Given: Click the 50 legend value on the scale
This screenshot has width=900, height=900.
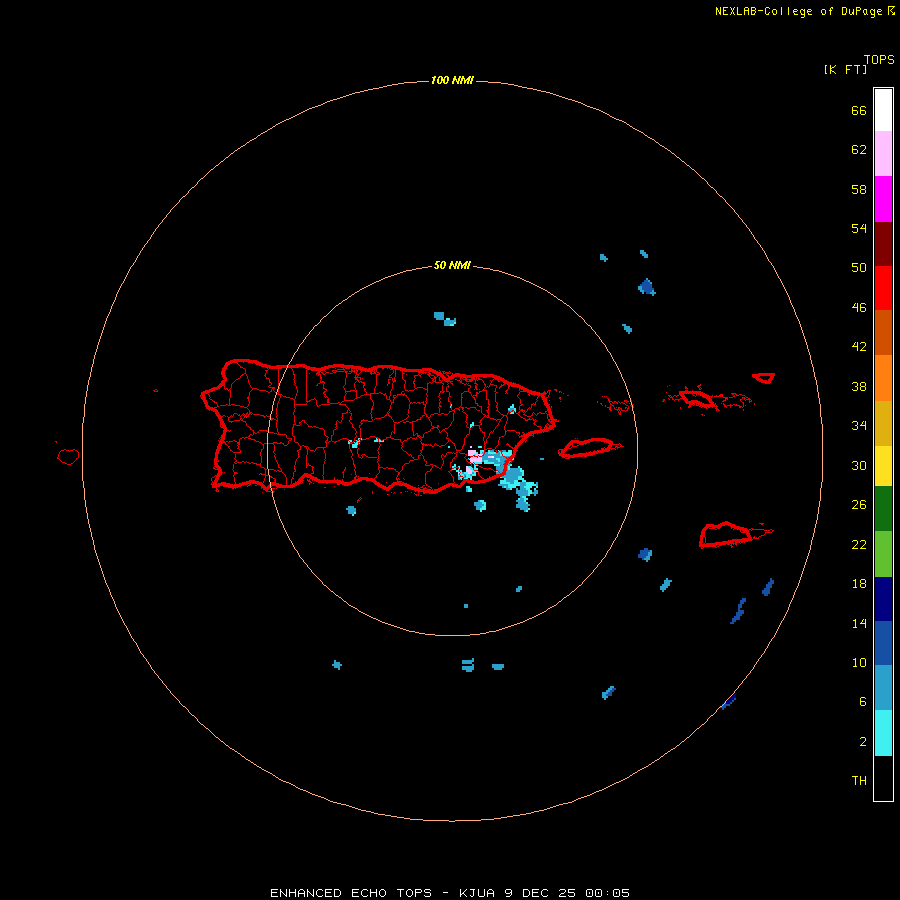Looking at the screenshot, I should [x=859, y=267].
